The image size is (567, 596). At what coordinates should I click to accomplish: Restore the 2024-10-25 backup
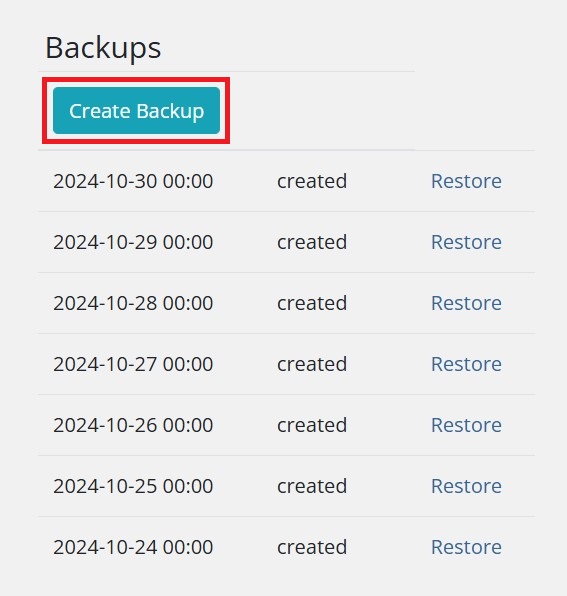click(466, 486)
